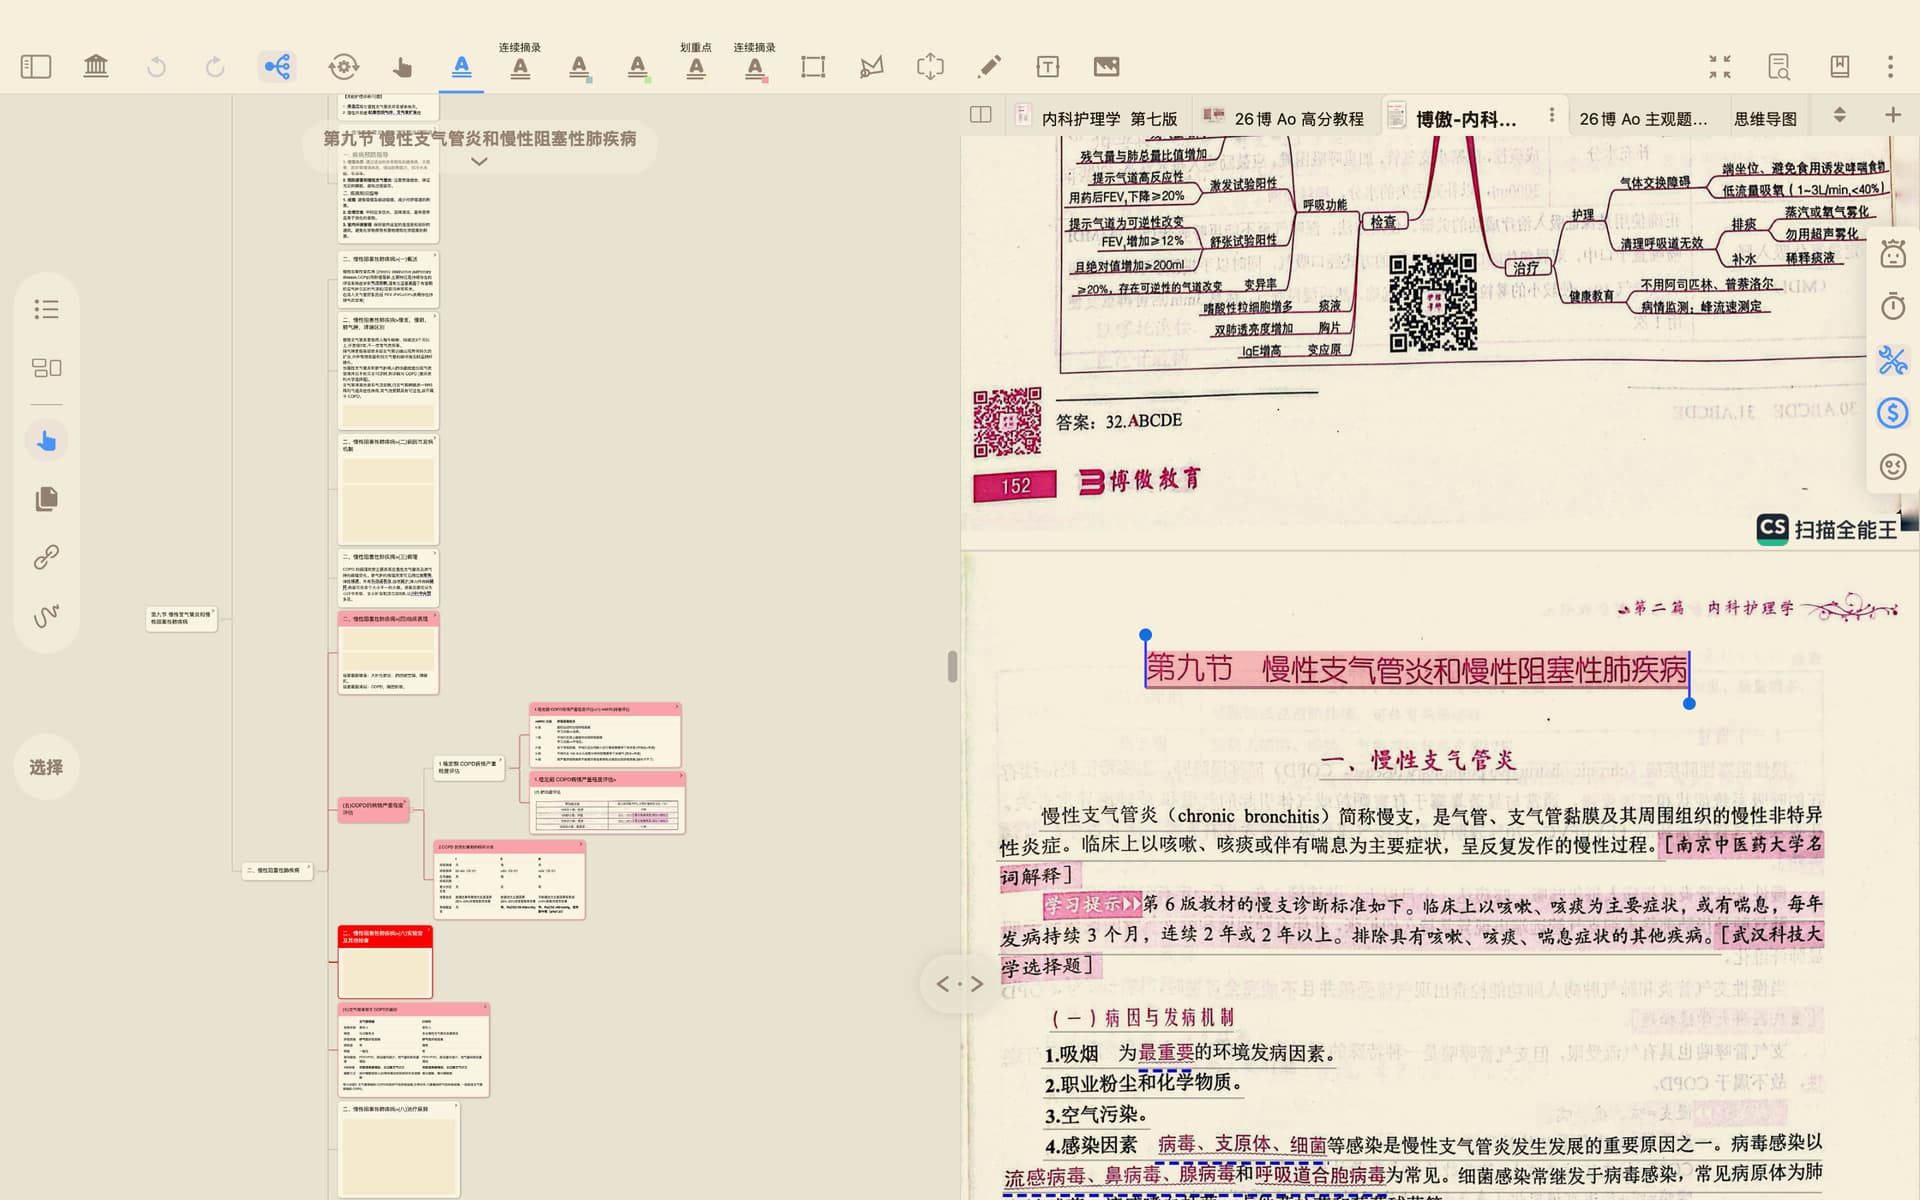Expand chevron under 第九节 title header
The height and width of the screenshot is (1200, 1920).
click(x=479, y=161)
